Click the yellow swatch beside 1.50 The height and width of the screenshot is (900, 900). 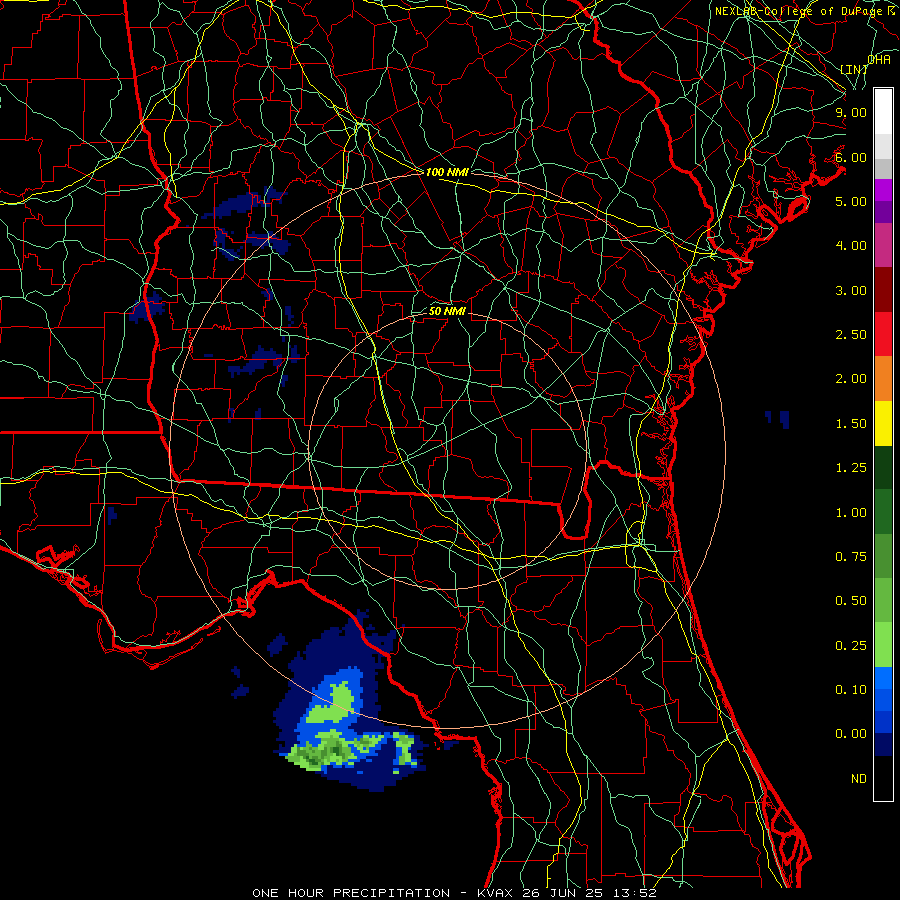883,423
